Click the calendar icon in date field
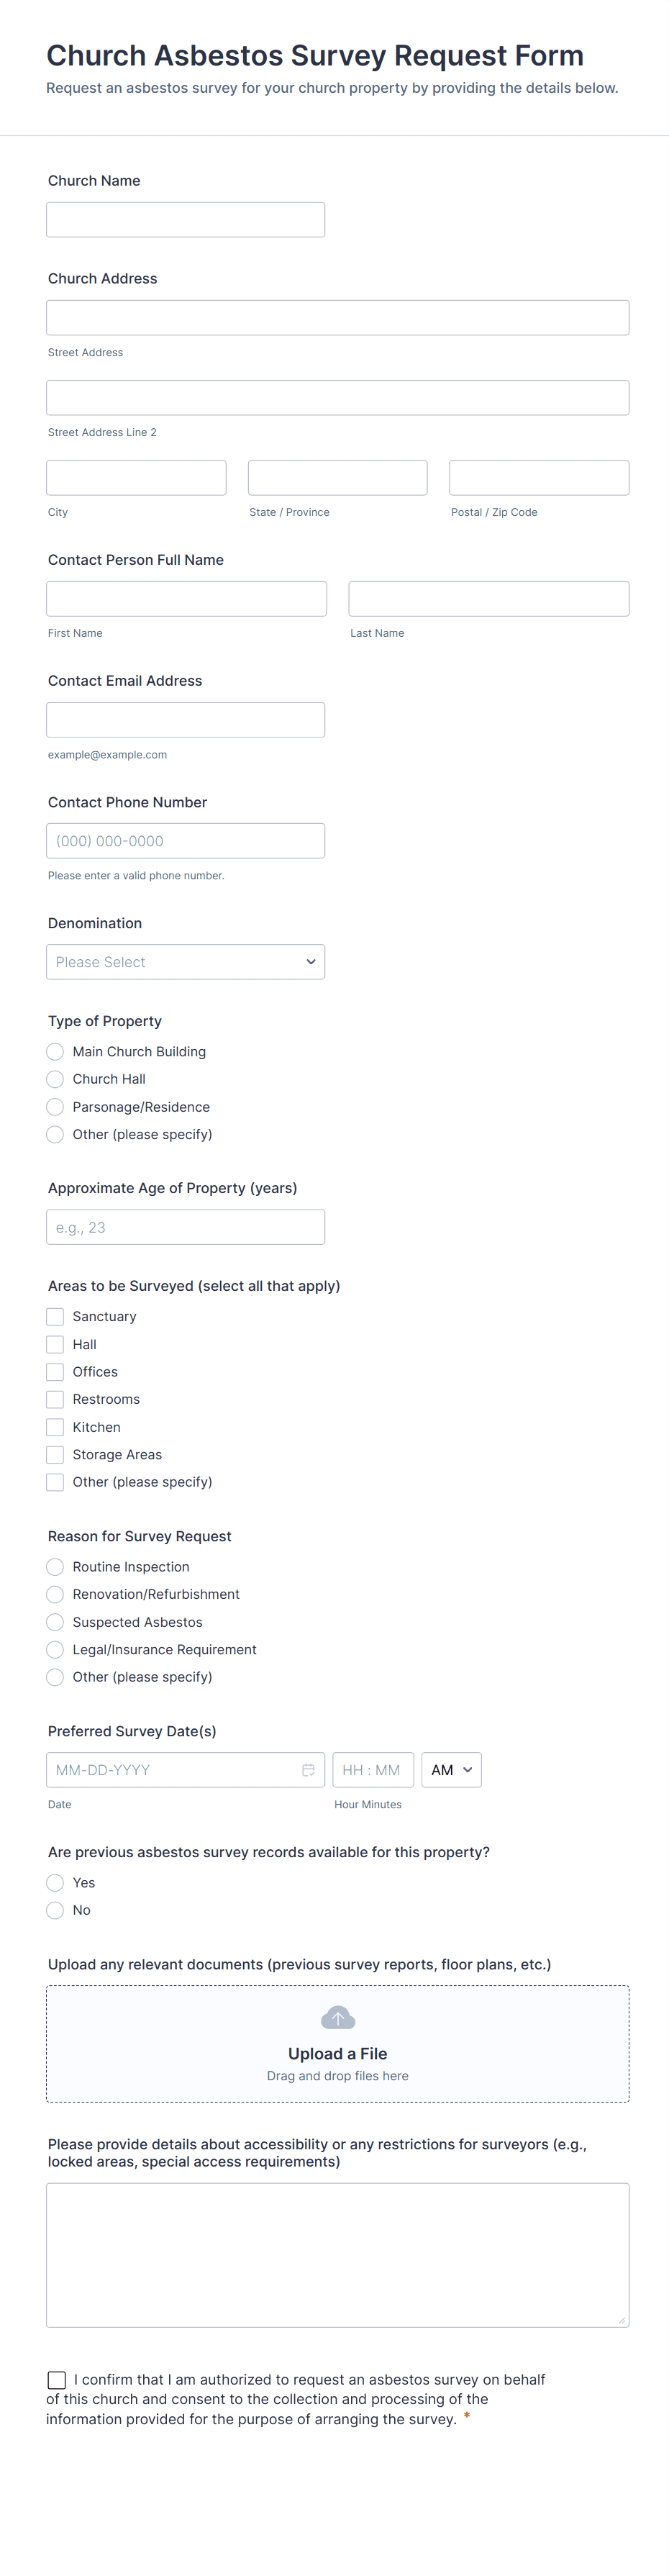 coord(308,1770)
